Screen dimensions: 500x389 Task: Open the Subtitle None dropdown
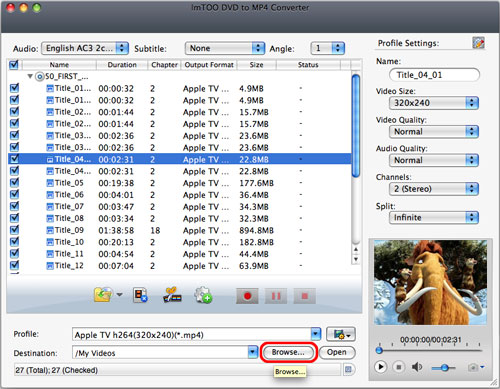(x=225, y=48)
